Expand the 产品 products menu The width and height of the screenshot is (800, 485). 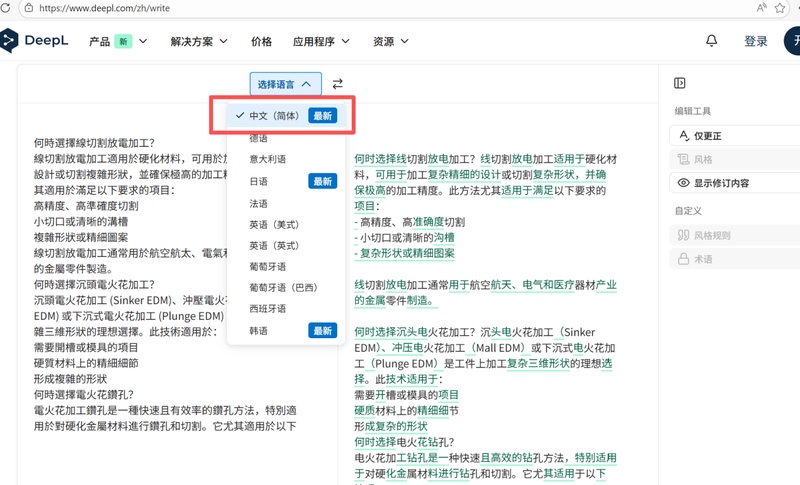(118, 41)
